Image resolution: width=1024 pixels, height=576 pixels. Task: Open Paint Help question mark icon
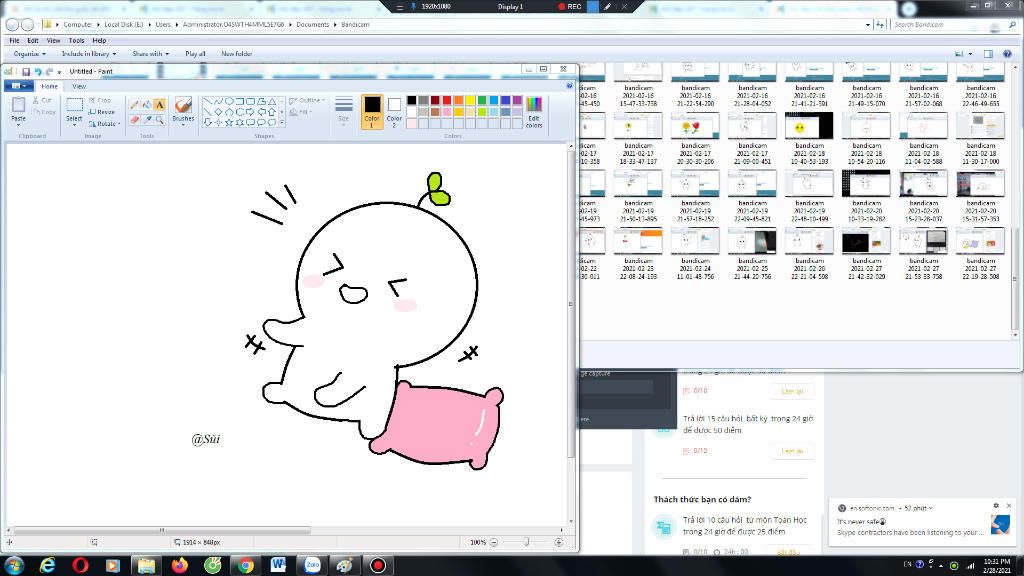click(569, 86)
